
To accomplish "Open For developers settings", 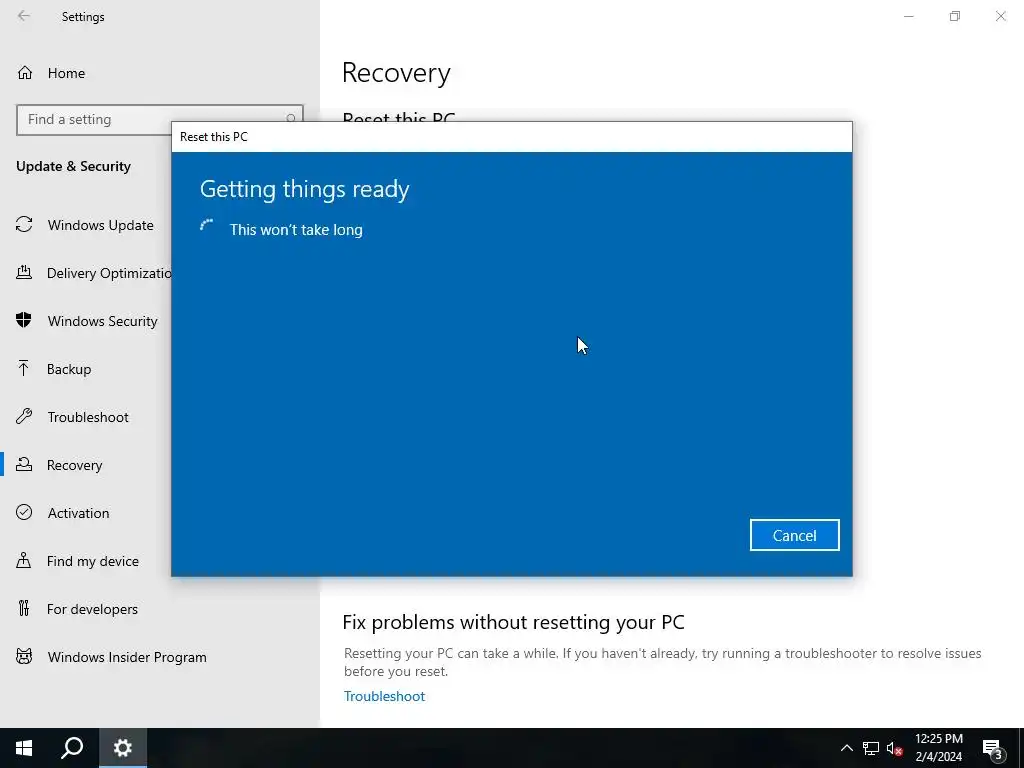I will coord(92,609).
